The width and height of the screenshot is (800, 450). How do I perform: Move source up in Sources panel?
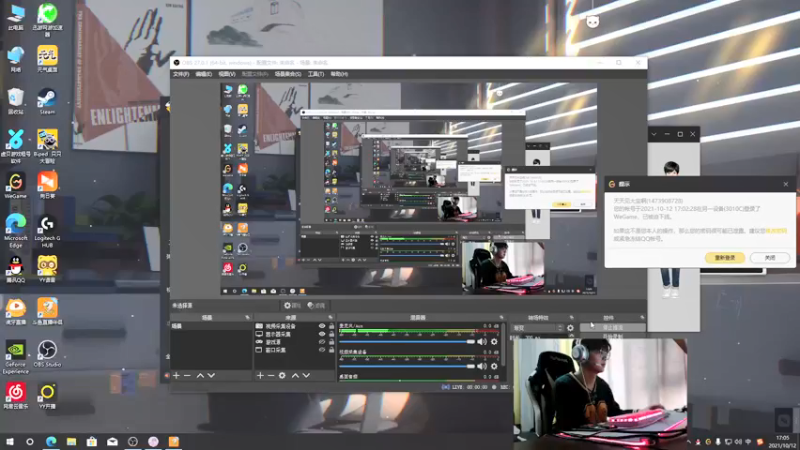[x=295, y=376]
